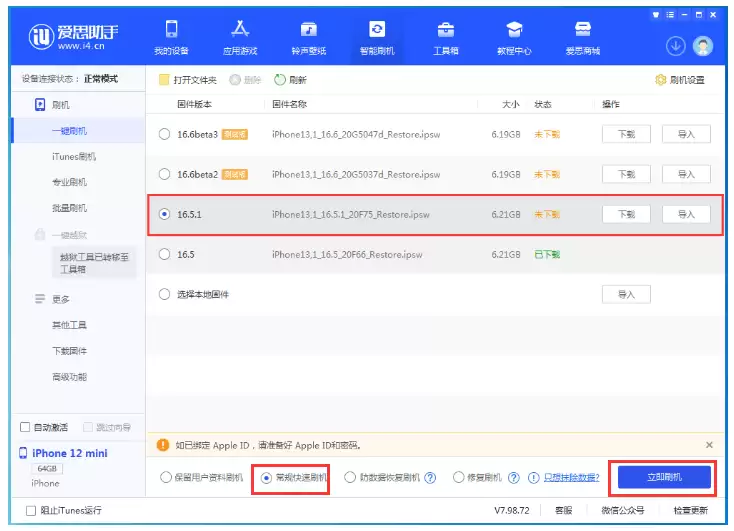
Task: Open 批量刷机 in sidebar
Action: (x=69, y=208)
